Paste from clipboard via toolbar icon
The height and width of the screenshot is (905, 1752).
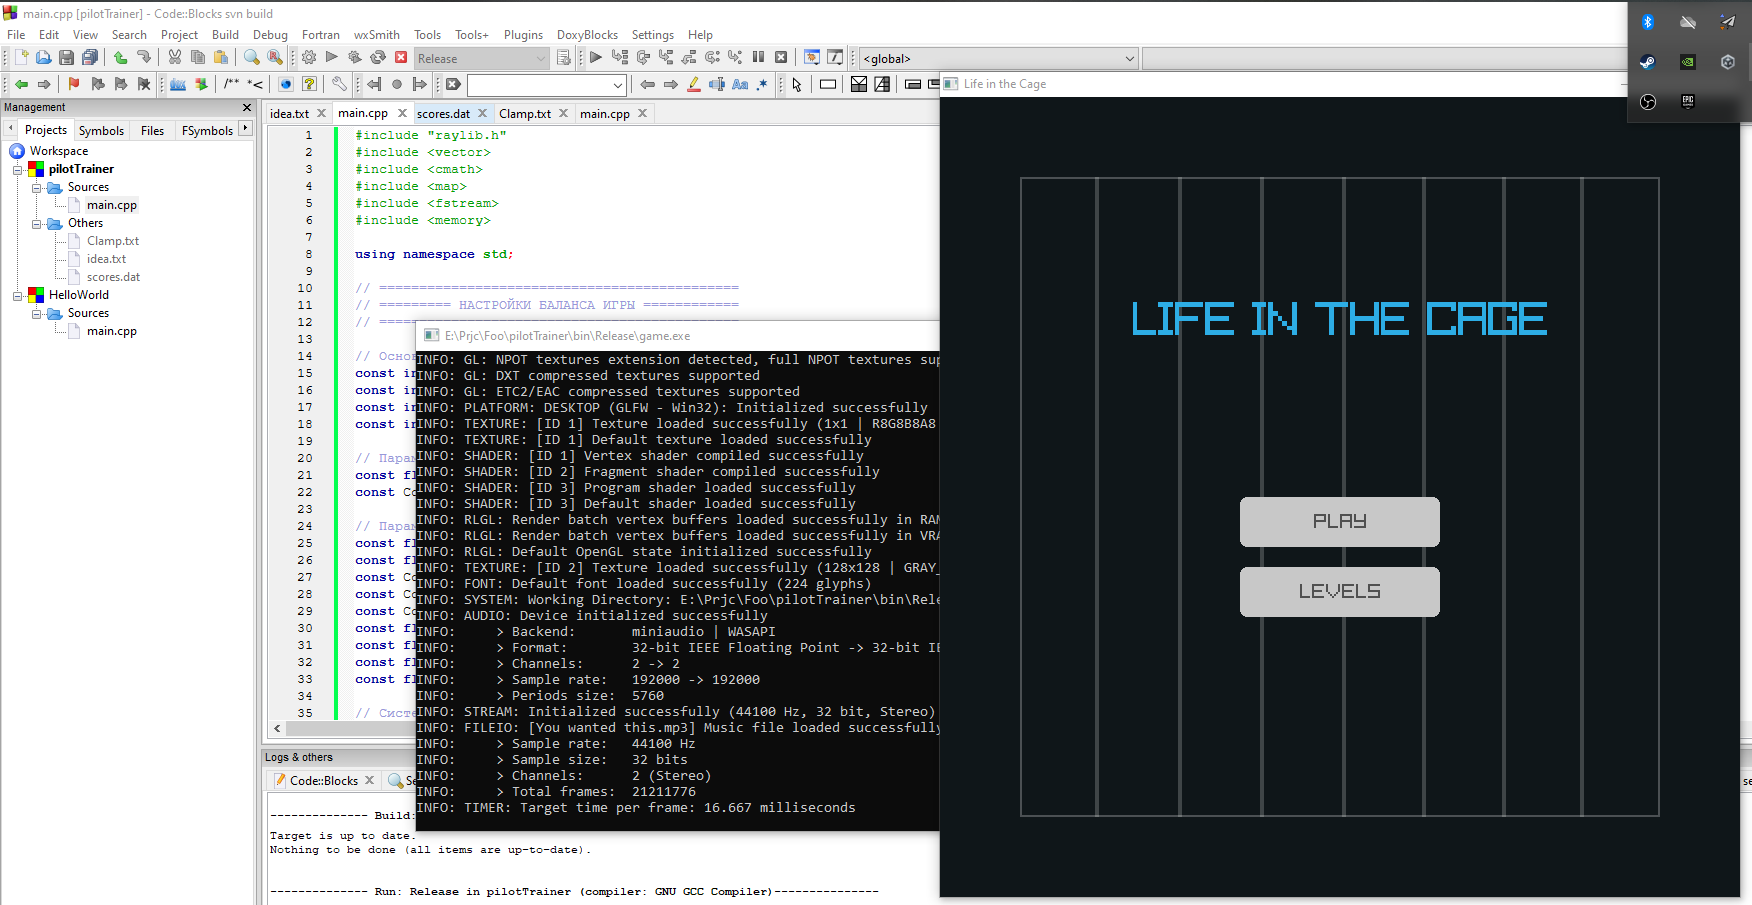(x=221, y=58)
